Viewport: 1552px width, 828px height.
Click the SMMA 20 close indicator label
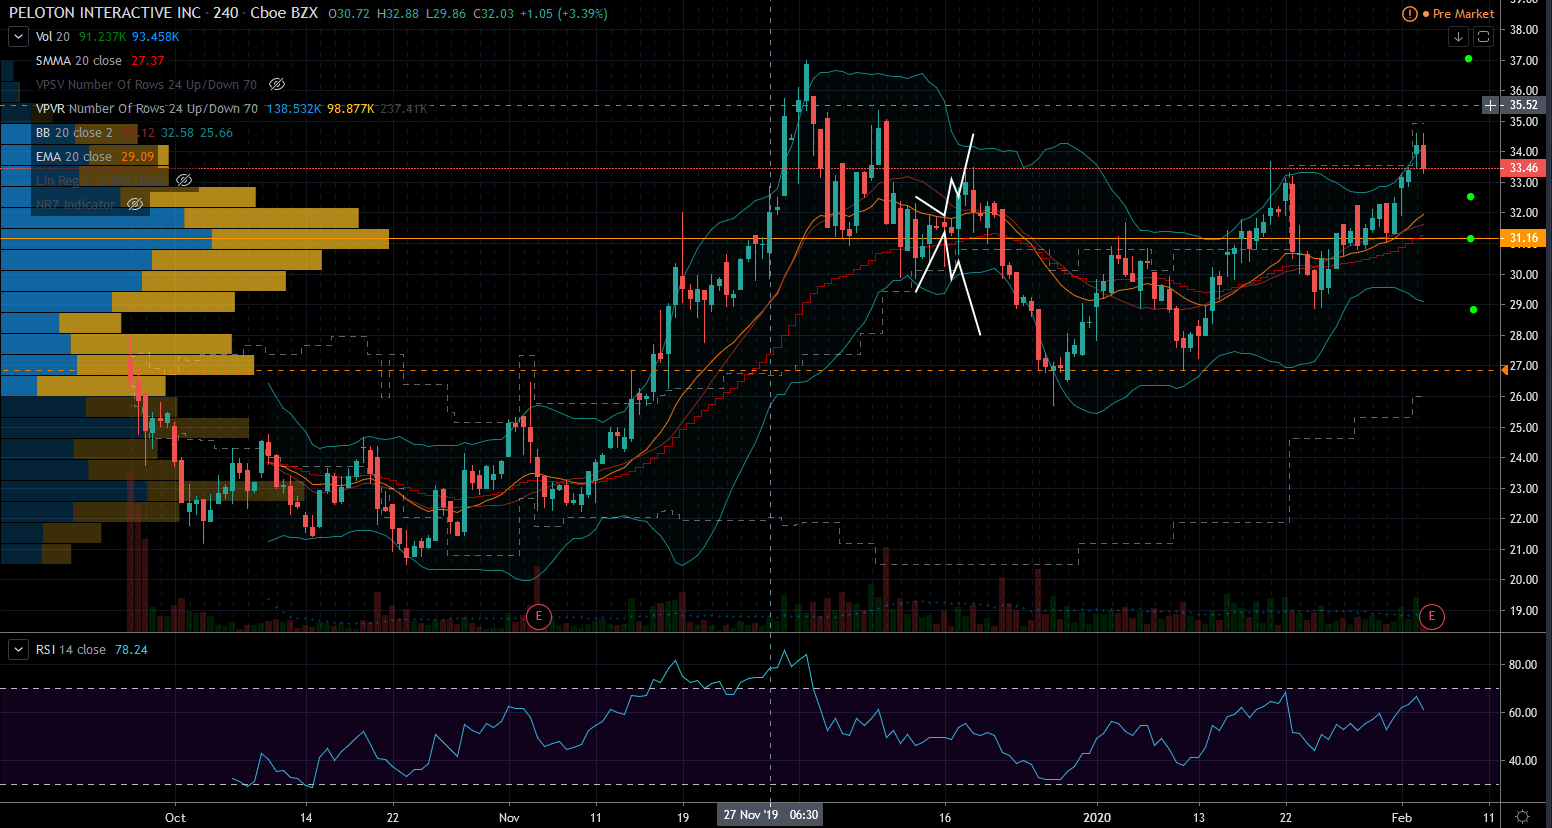tap(78, 61)
